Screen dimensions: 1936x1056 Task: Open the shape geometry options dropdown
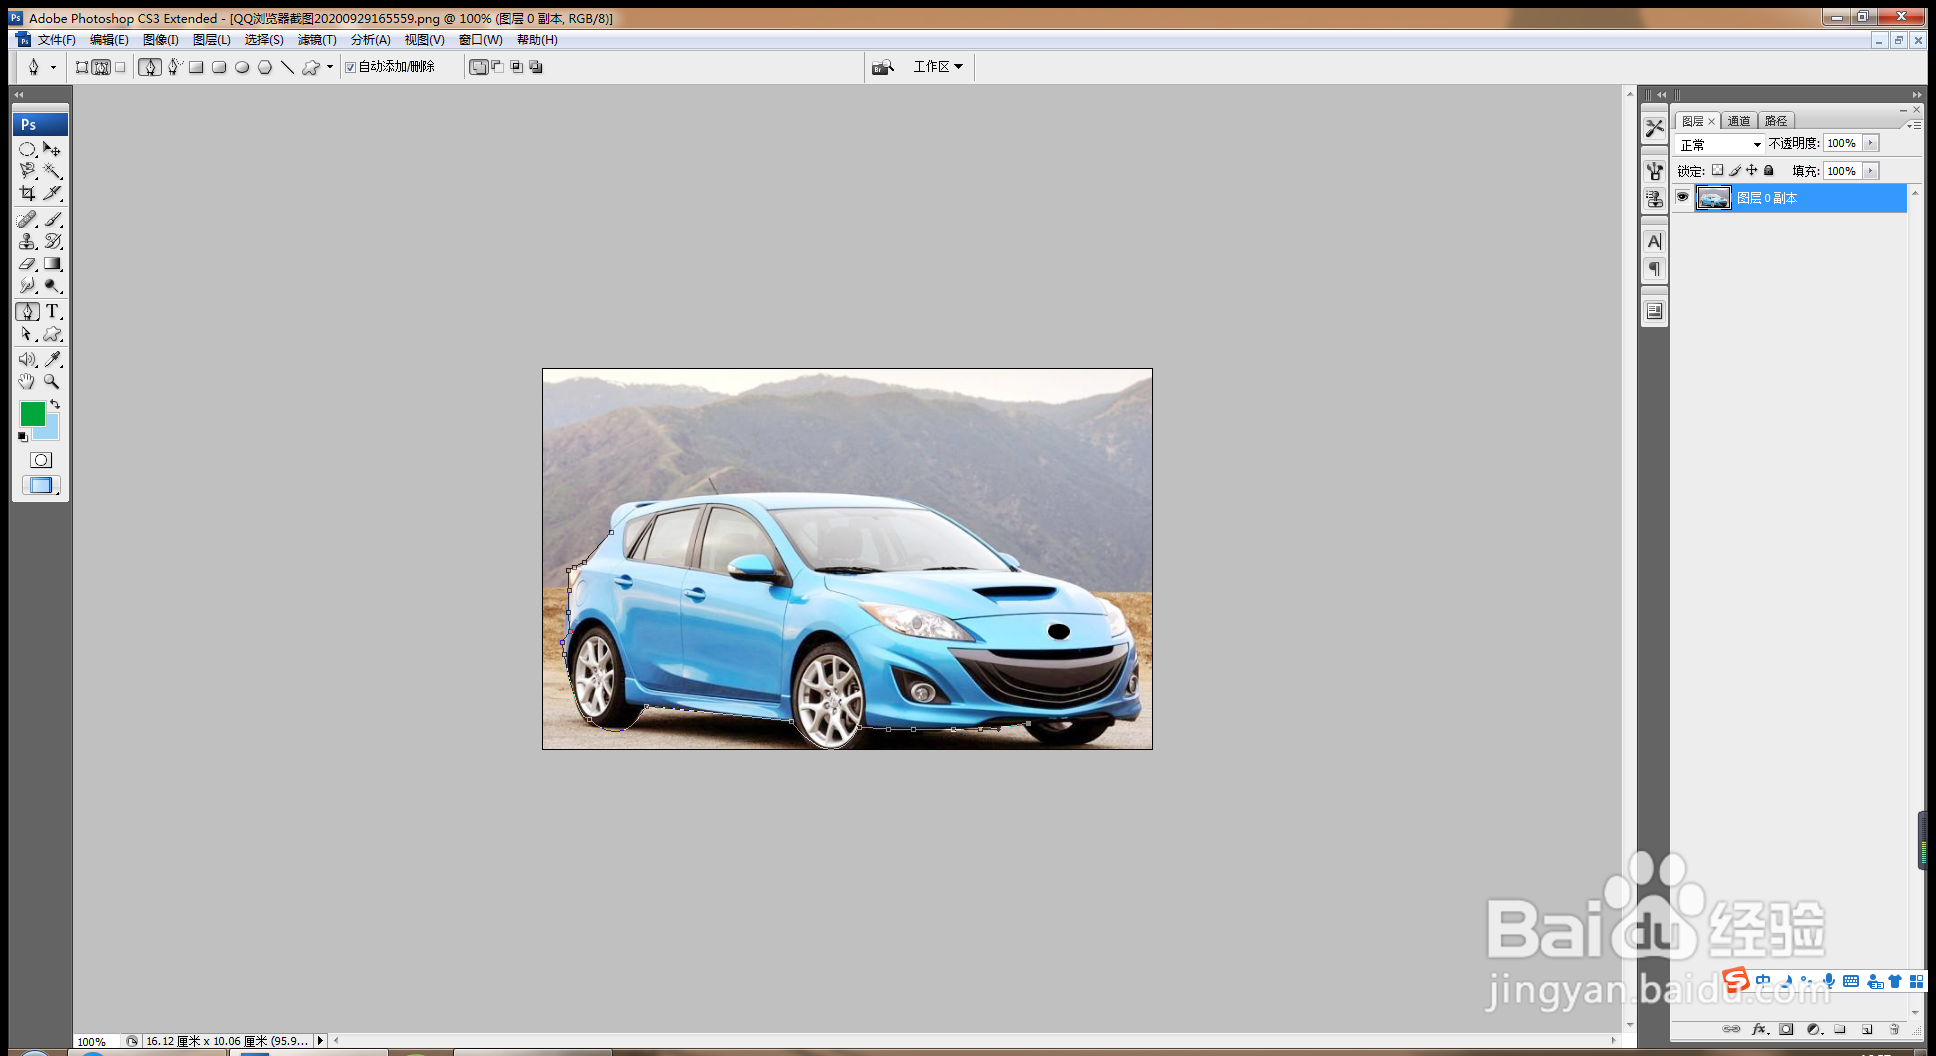click(330, 67)
